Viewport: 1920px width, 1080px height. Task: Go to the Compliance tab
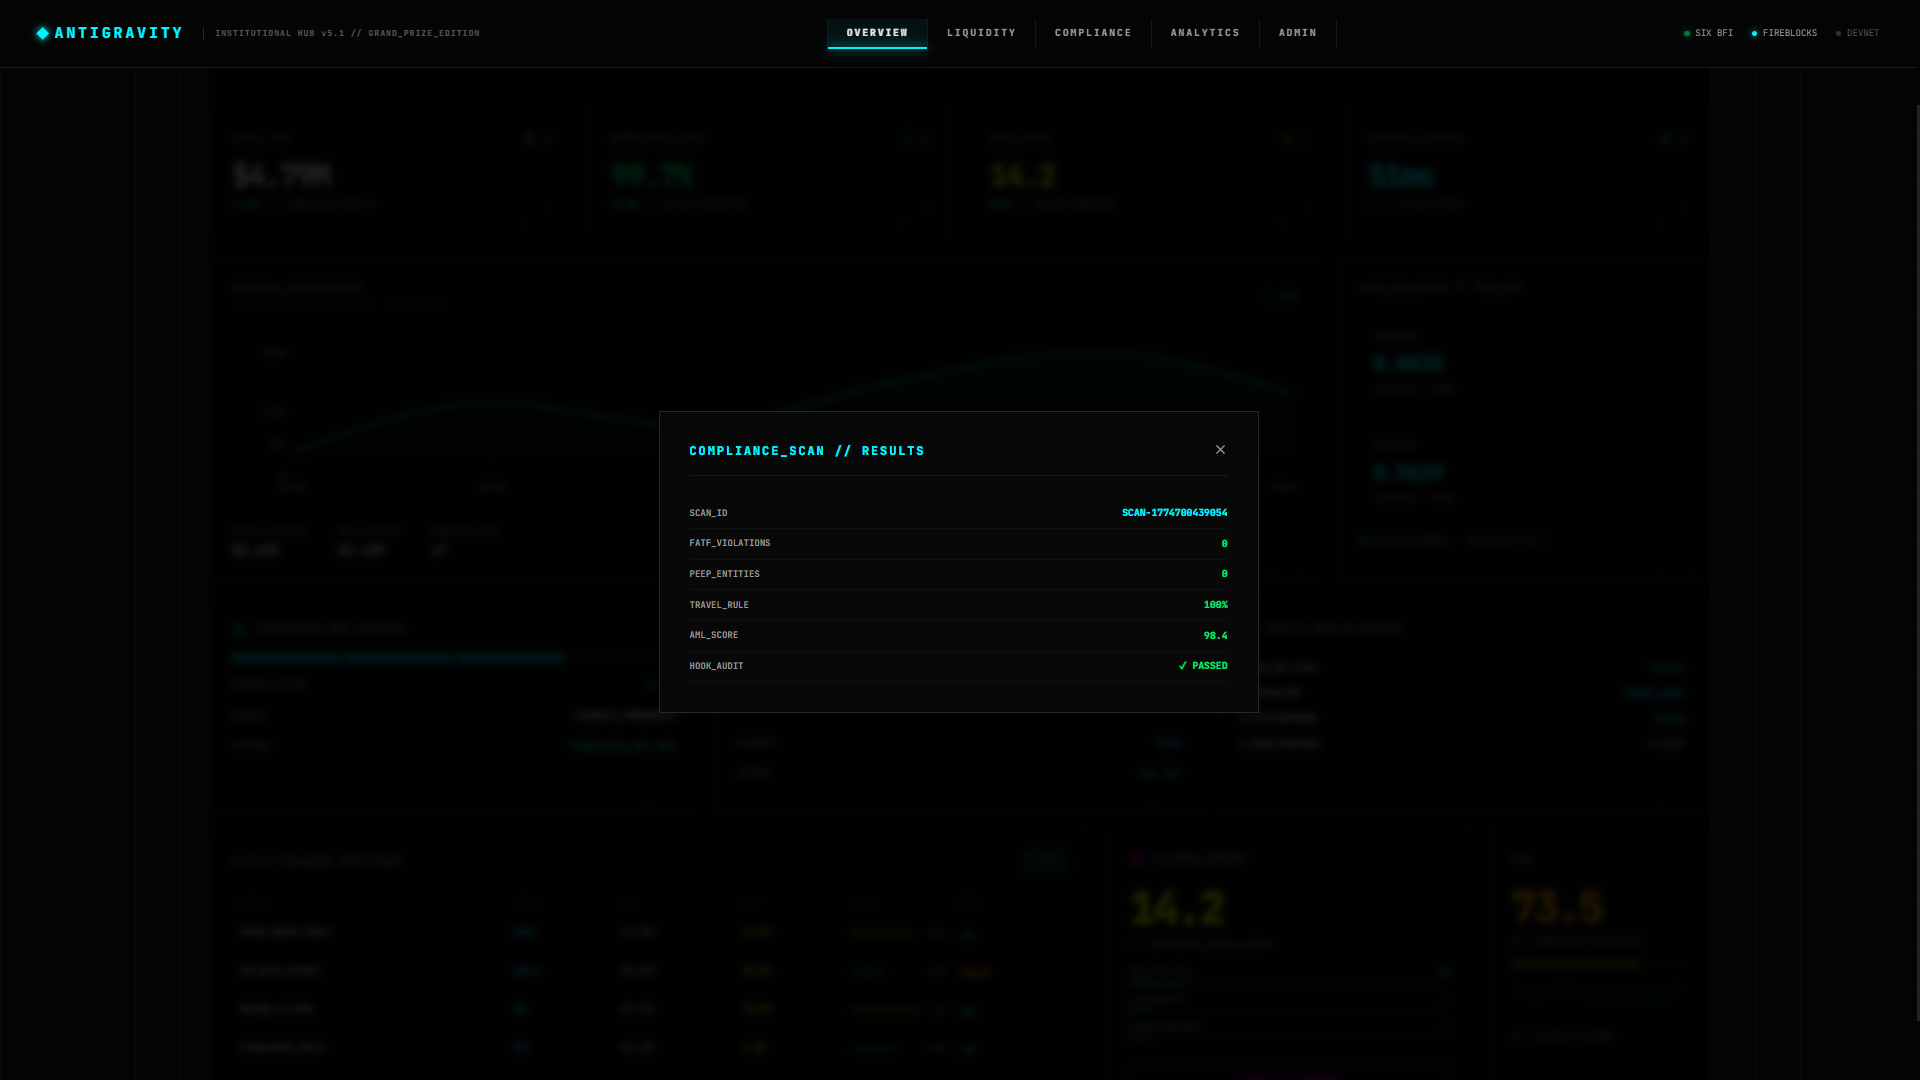(1093, 33)
